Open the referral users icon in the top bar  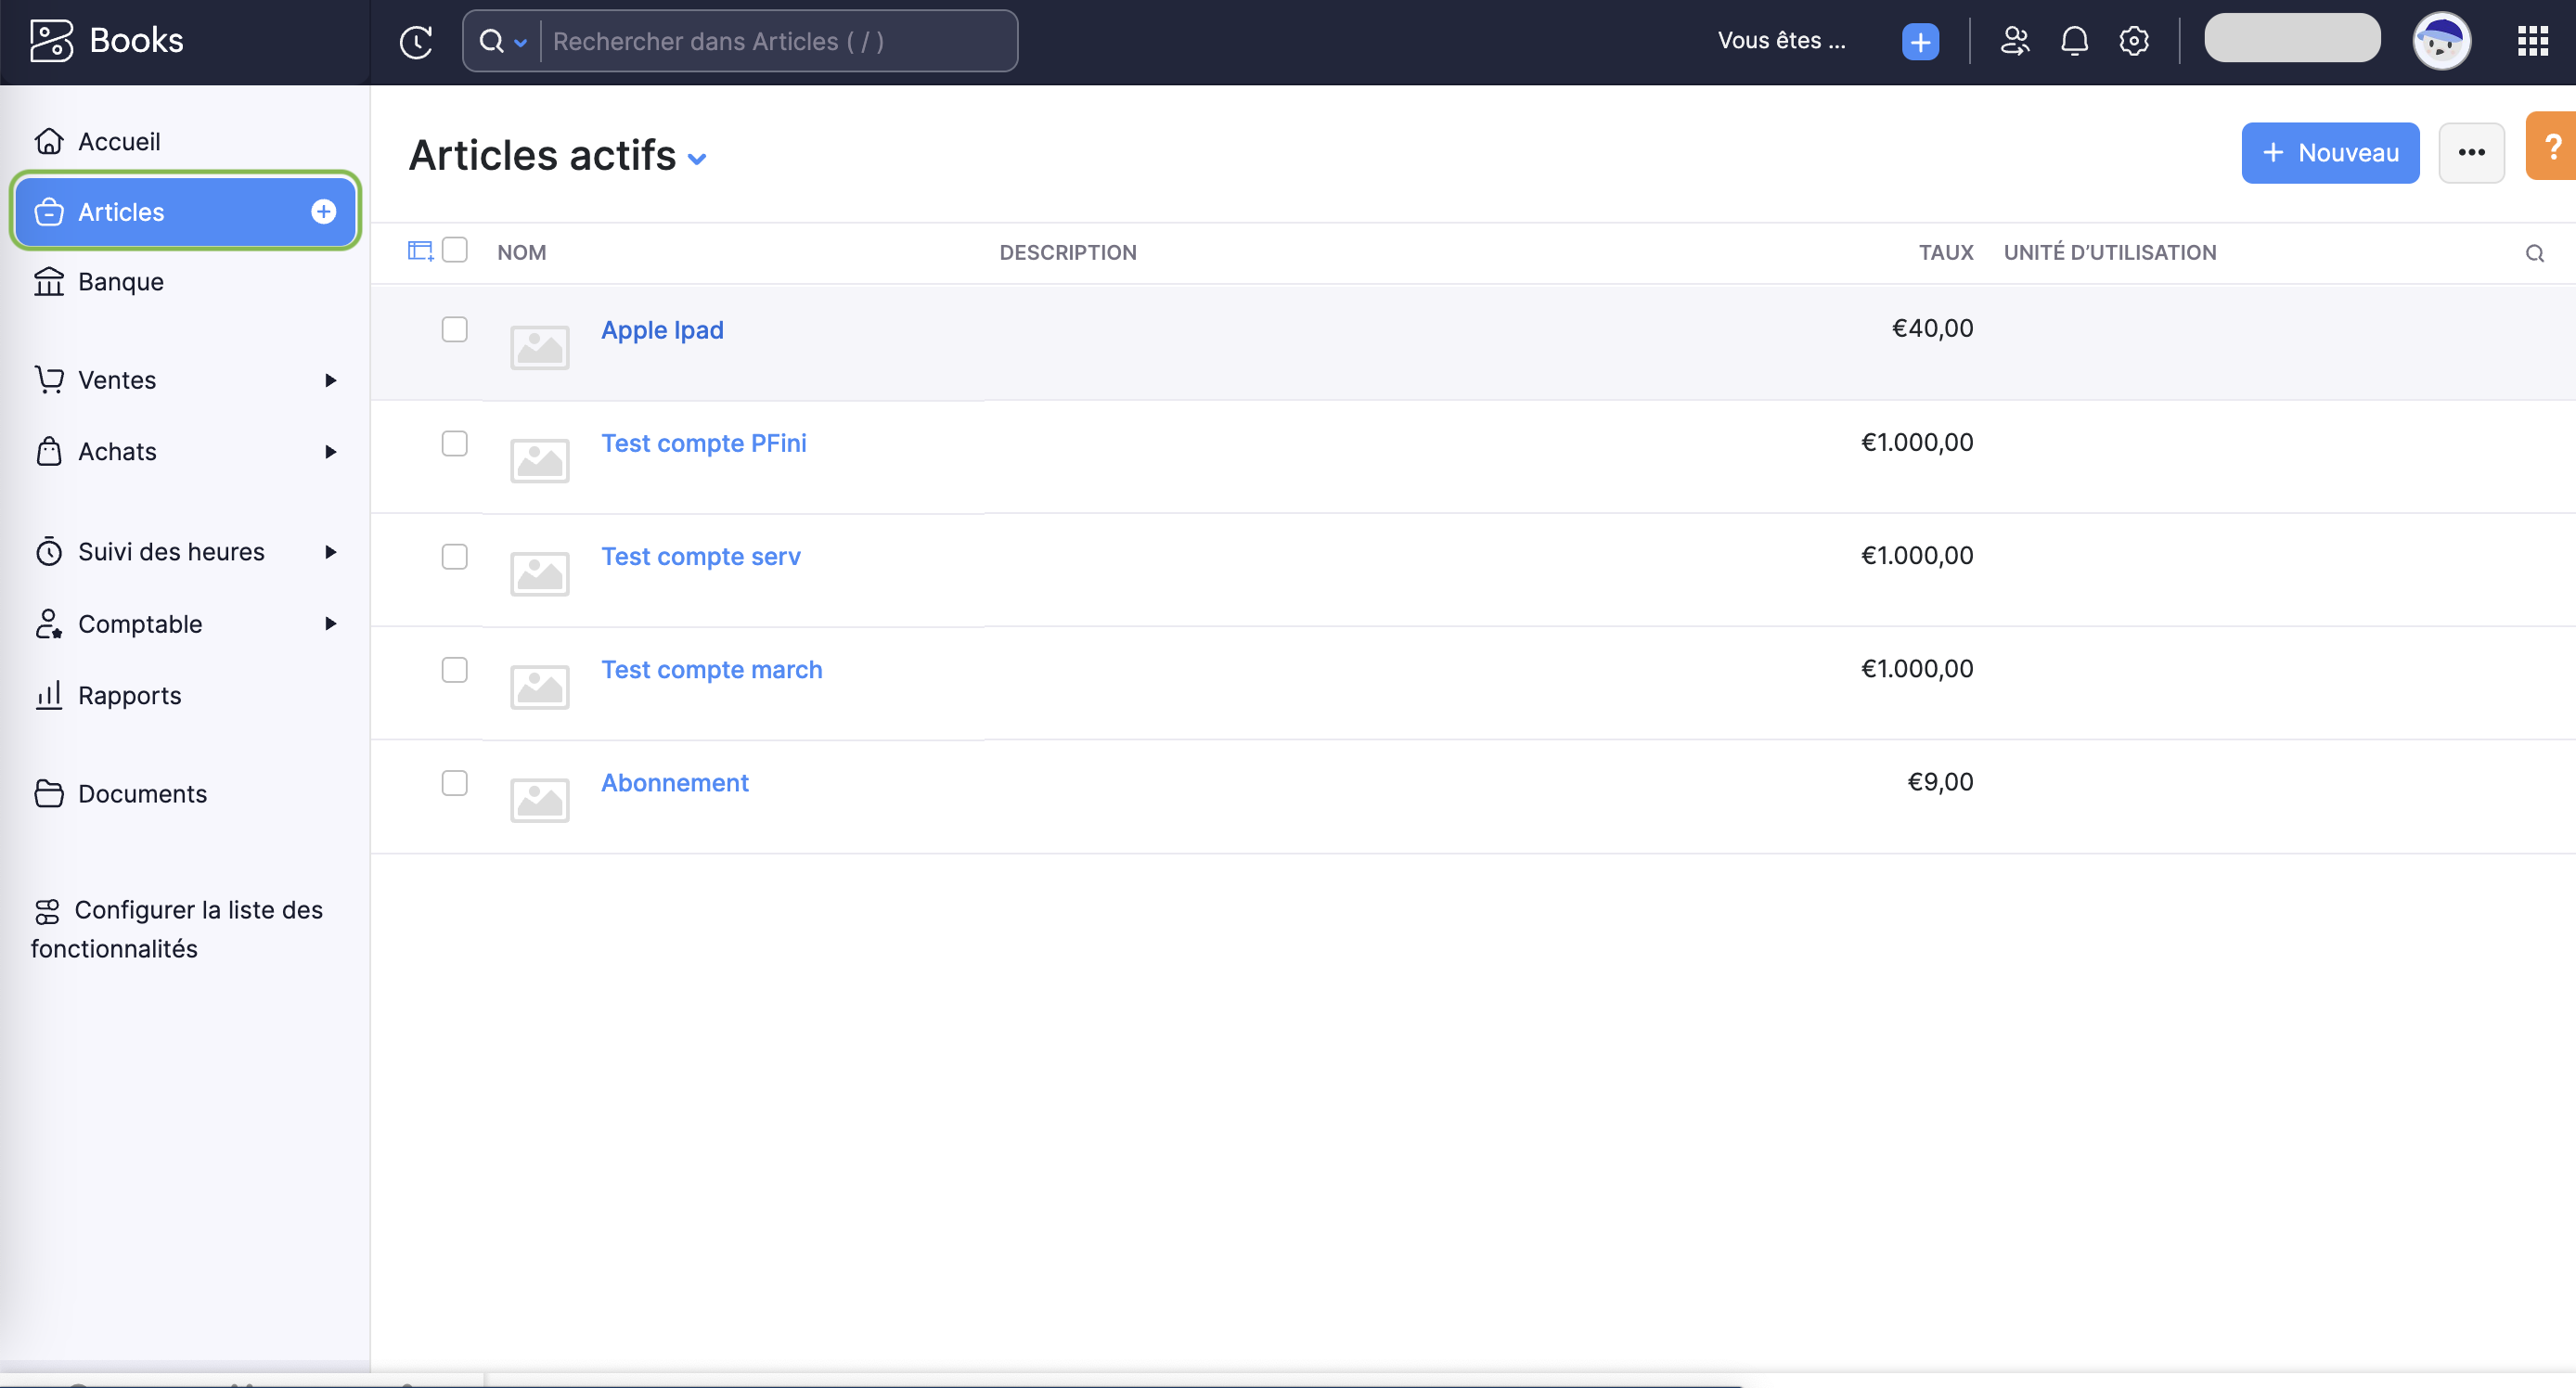pos(2014,41)
